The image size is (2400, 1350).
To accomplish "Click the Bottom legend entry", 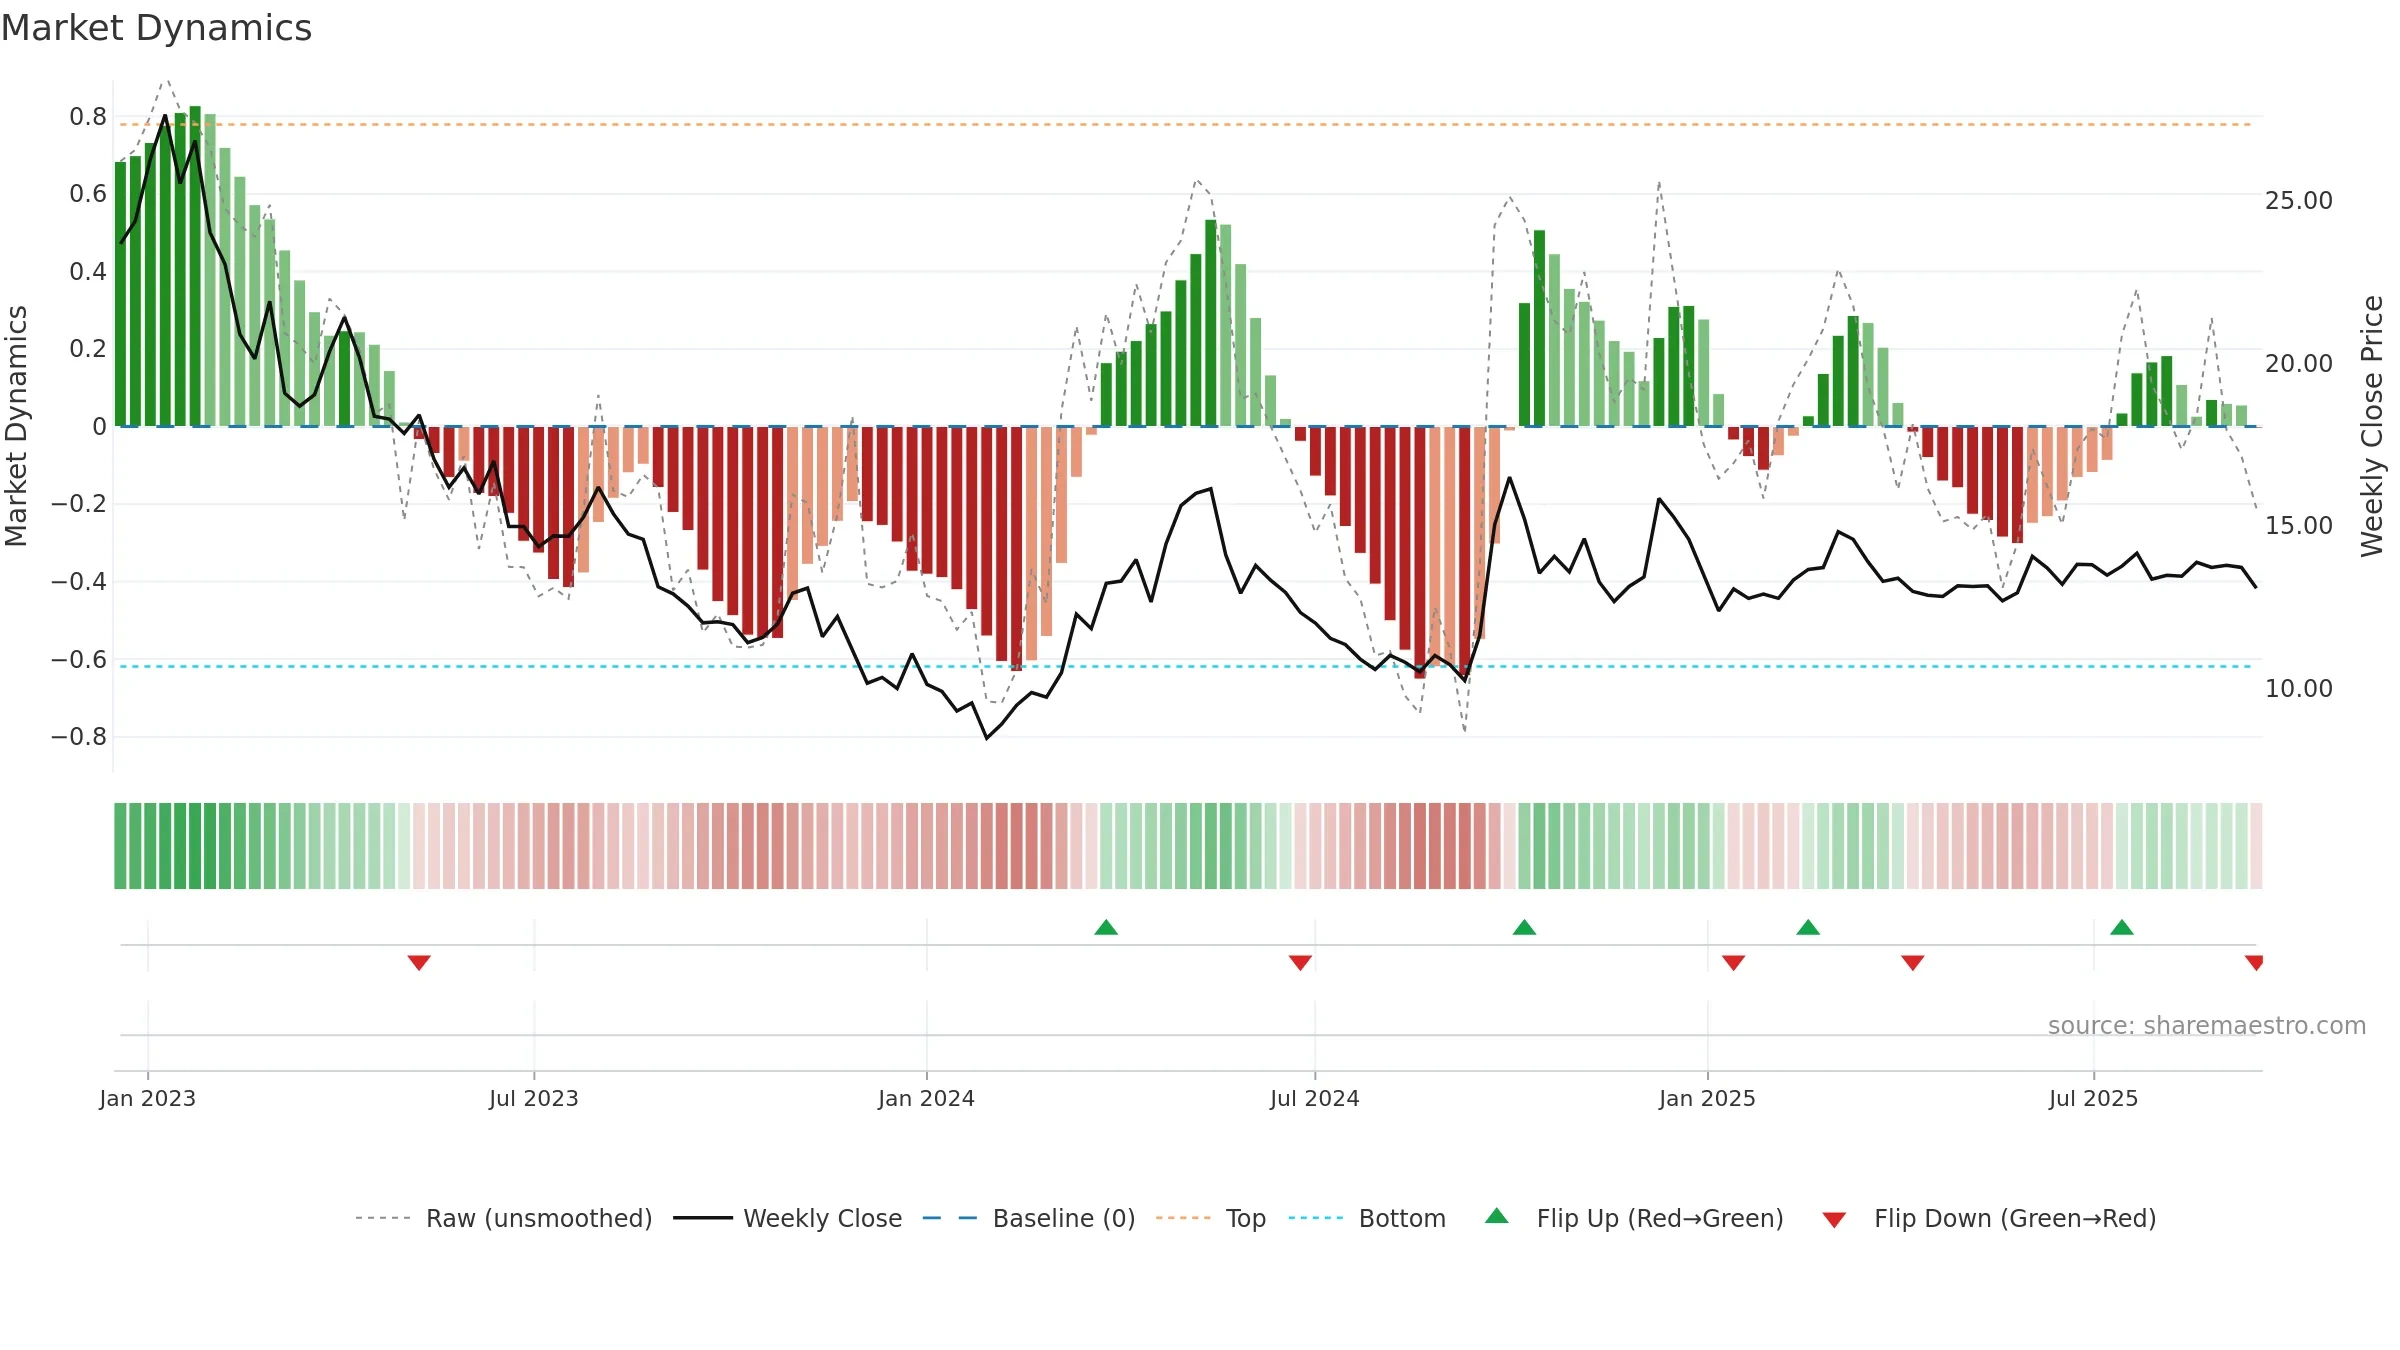I will point(1367,1218).
